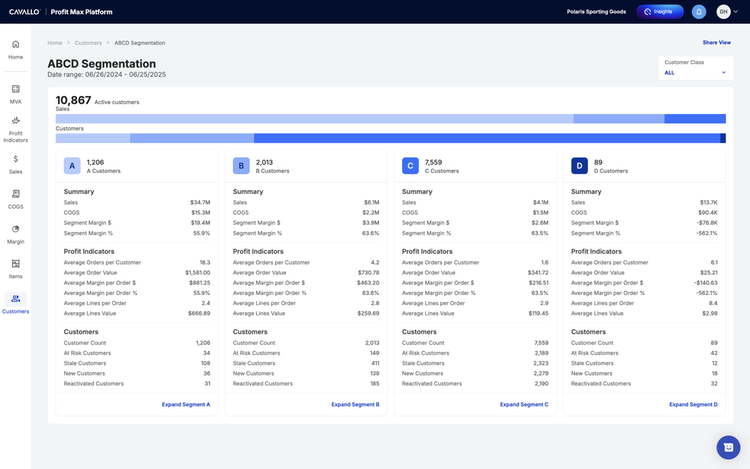Click Segment B New Customers 139

coord(375,373)
